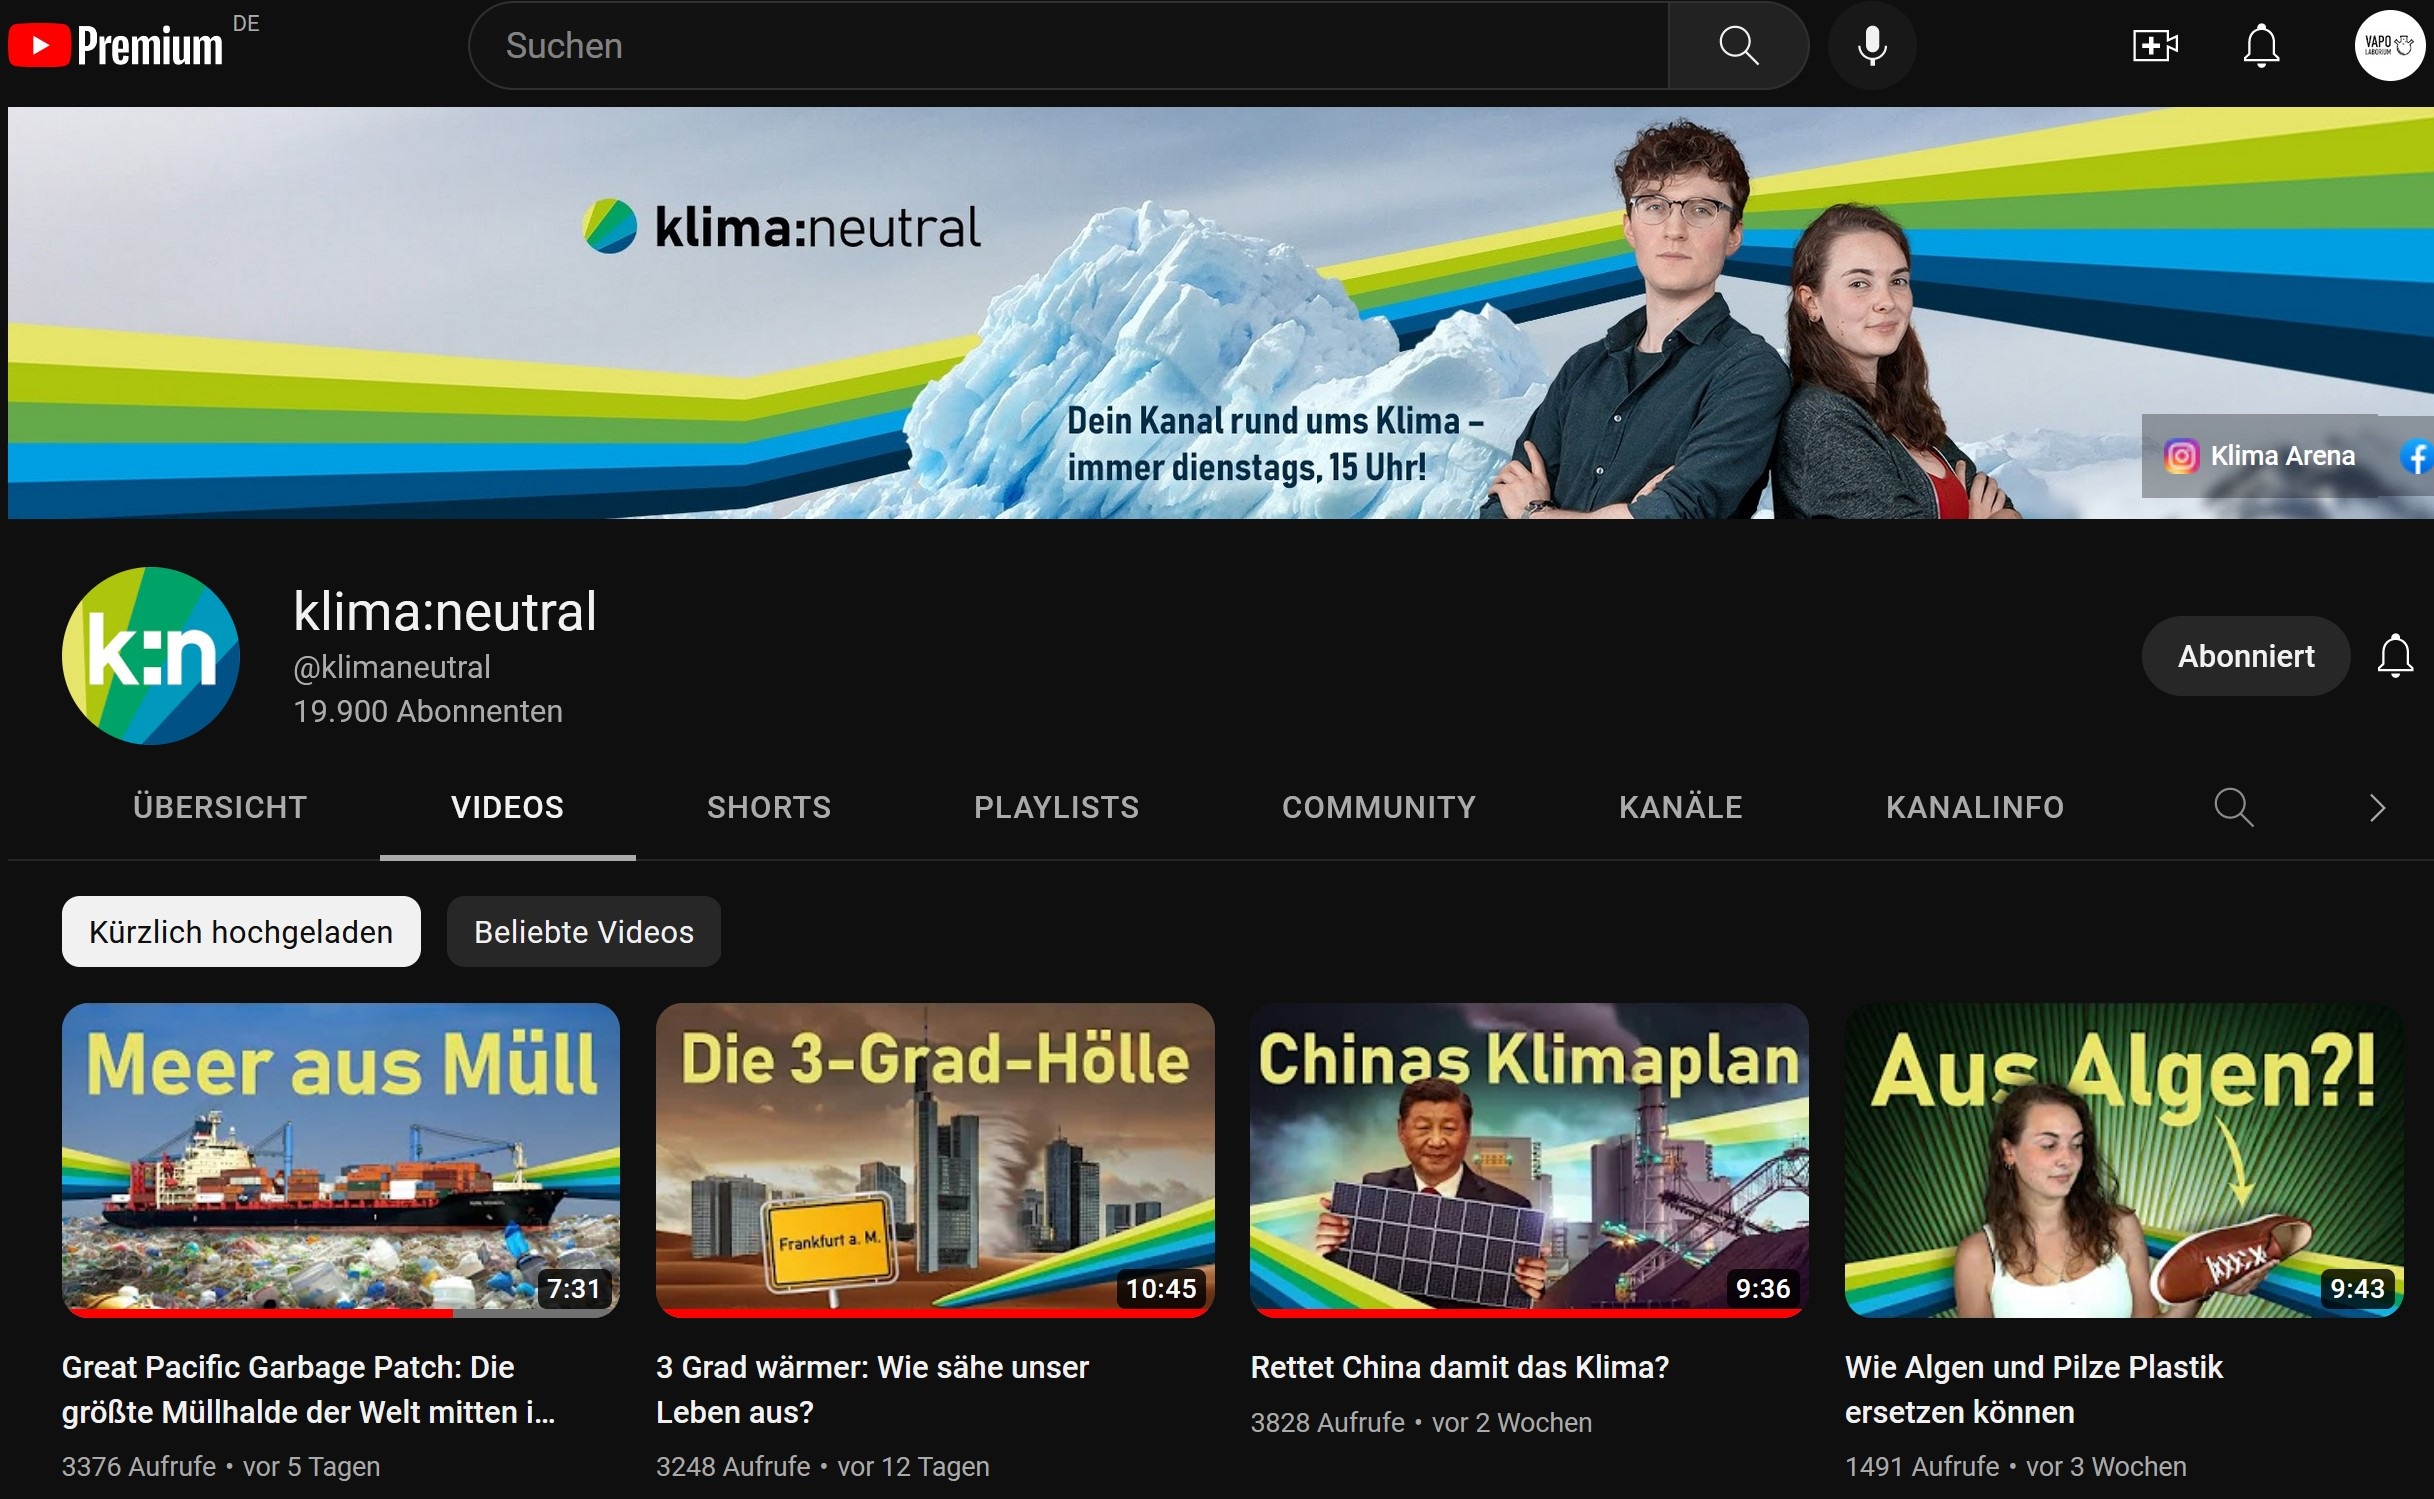Click the klima:neutral channel name heading
Screen dimensions: 2434x1499
[x=445, y=611]
